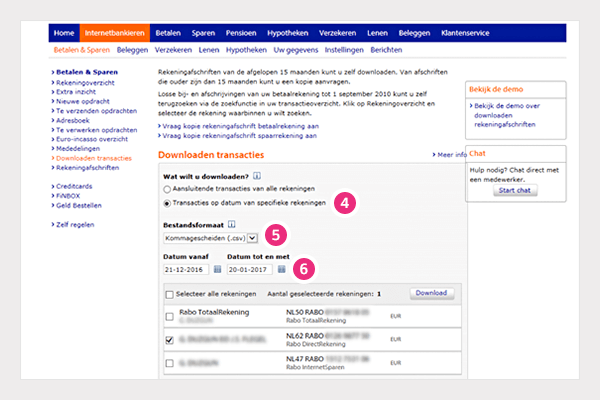
Task: Open Instellingen sub-navigation tab
Action: tap(344, 50)
